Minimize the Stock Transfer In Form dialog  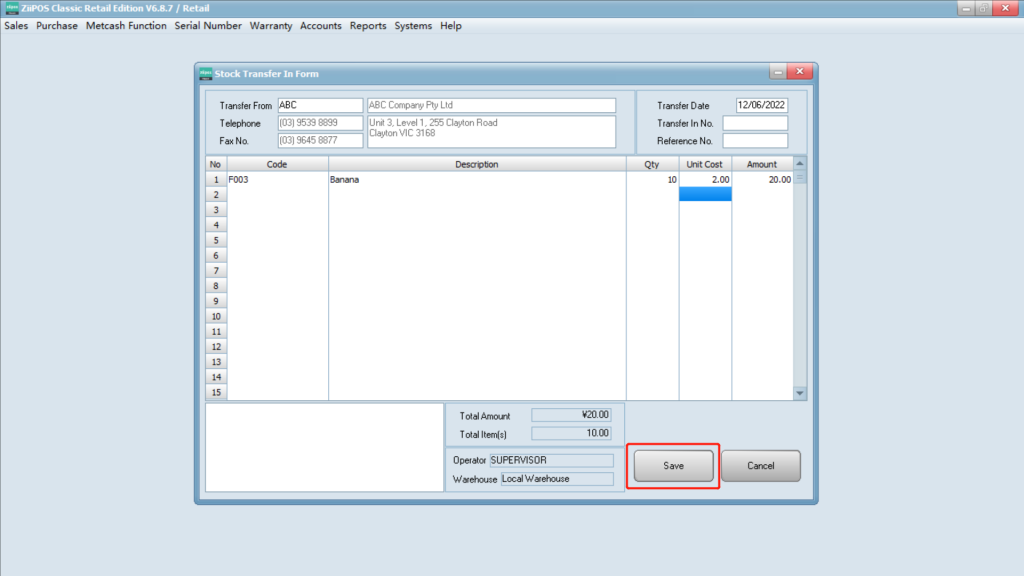pos(778,73)
